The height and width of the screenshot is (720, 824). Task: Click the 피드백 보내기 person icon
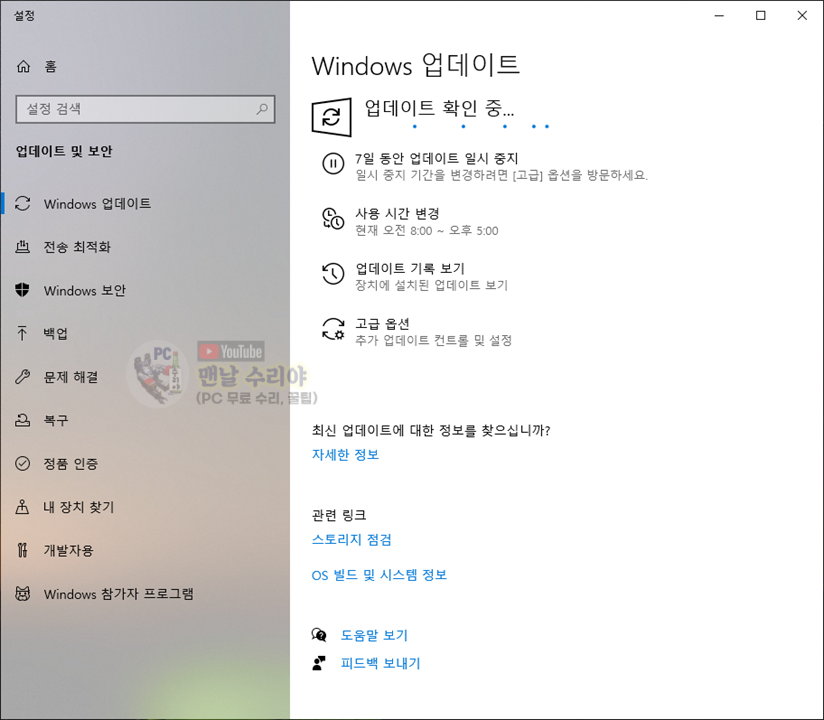pos(319,663)
